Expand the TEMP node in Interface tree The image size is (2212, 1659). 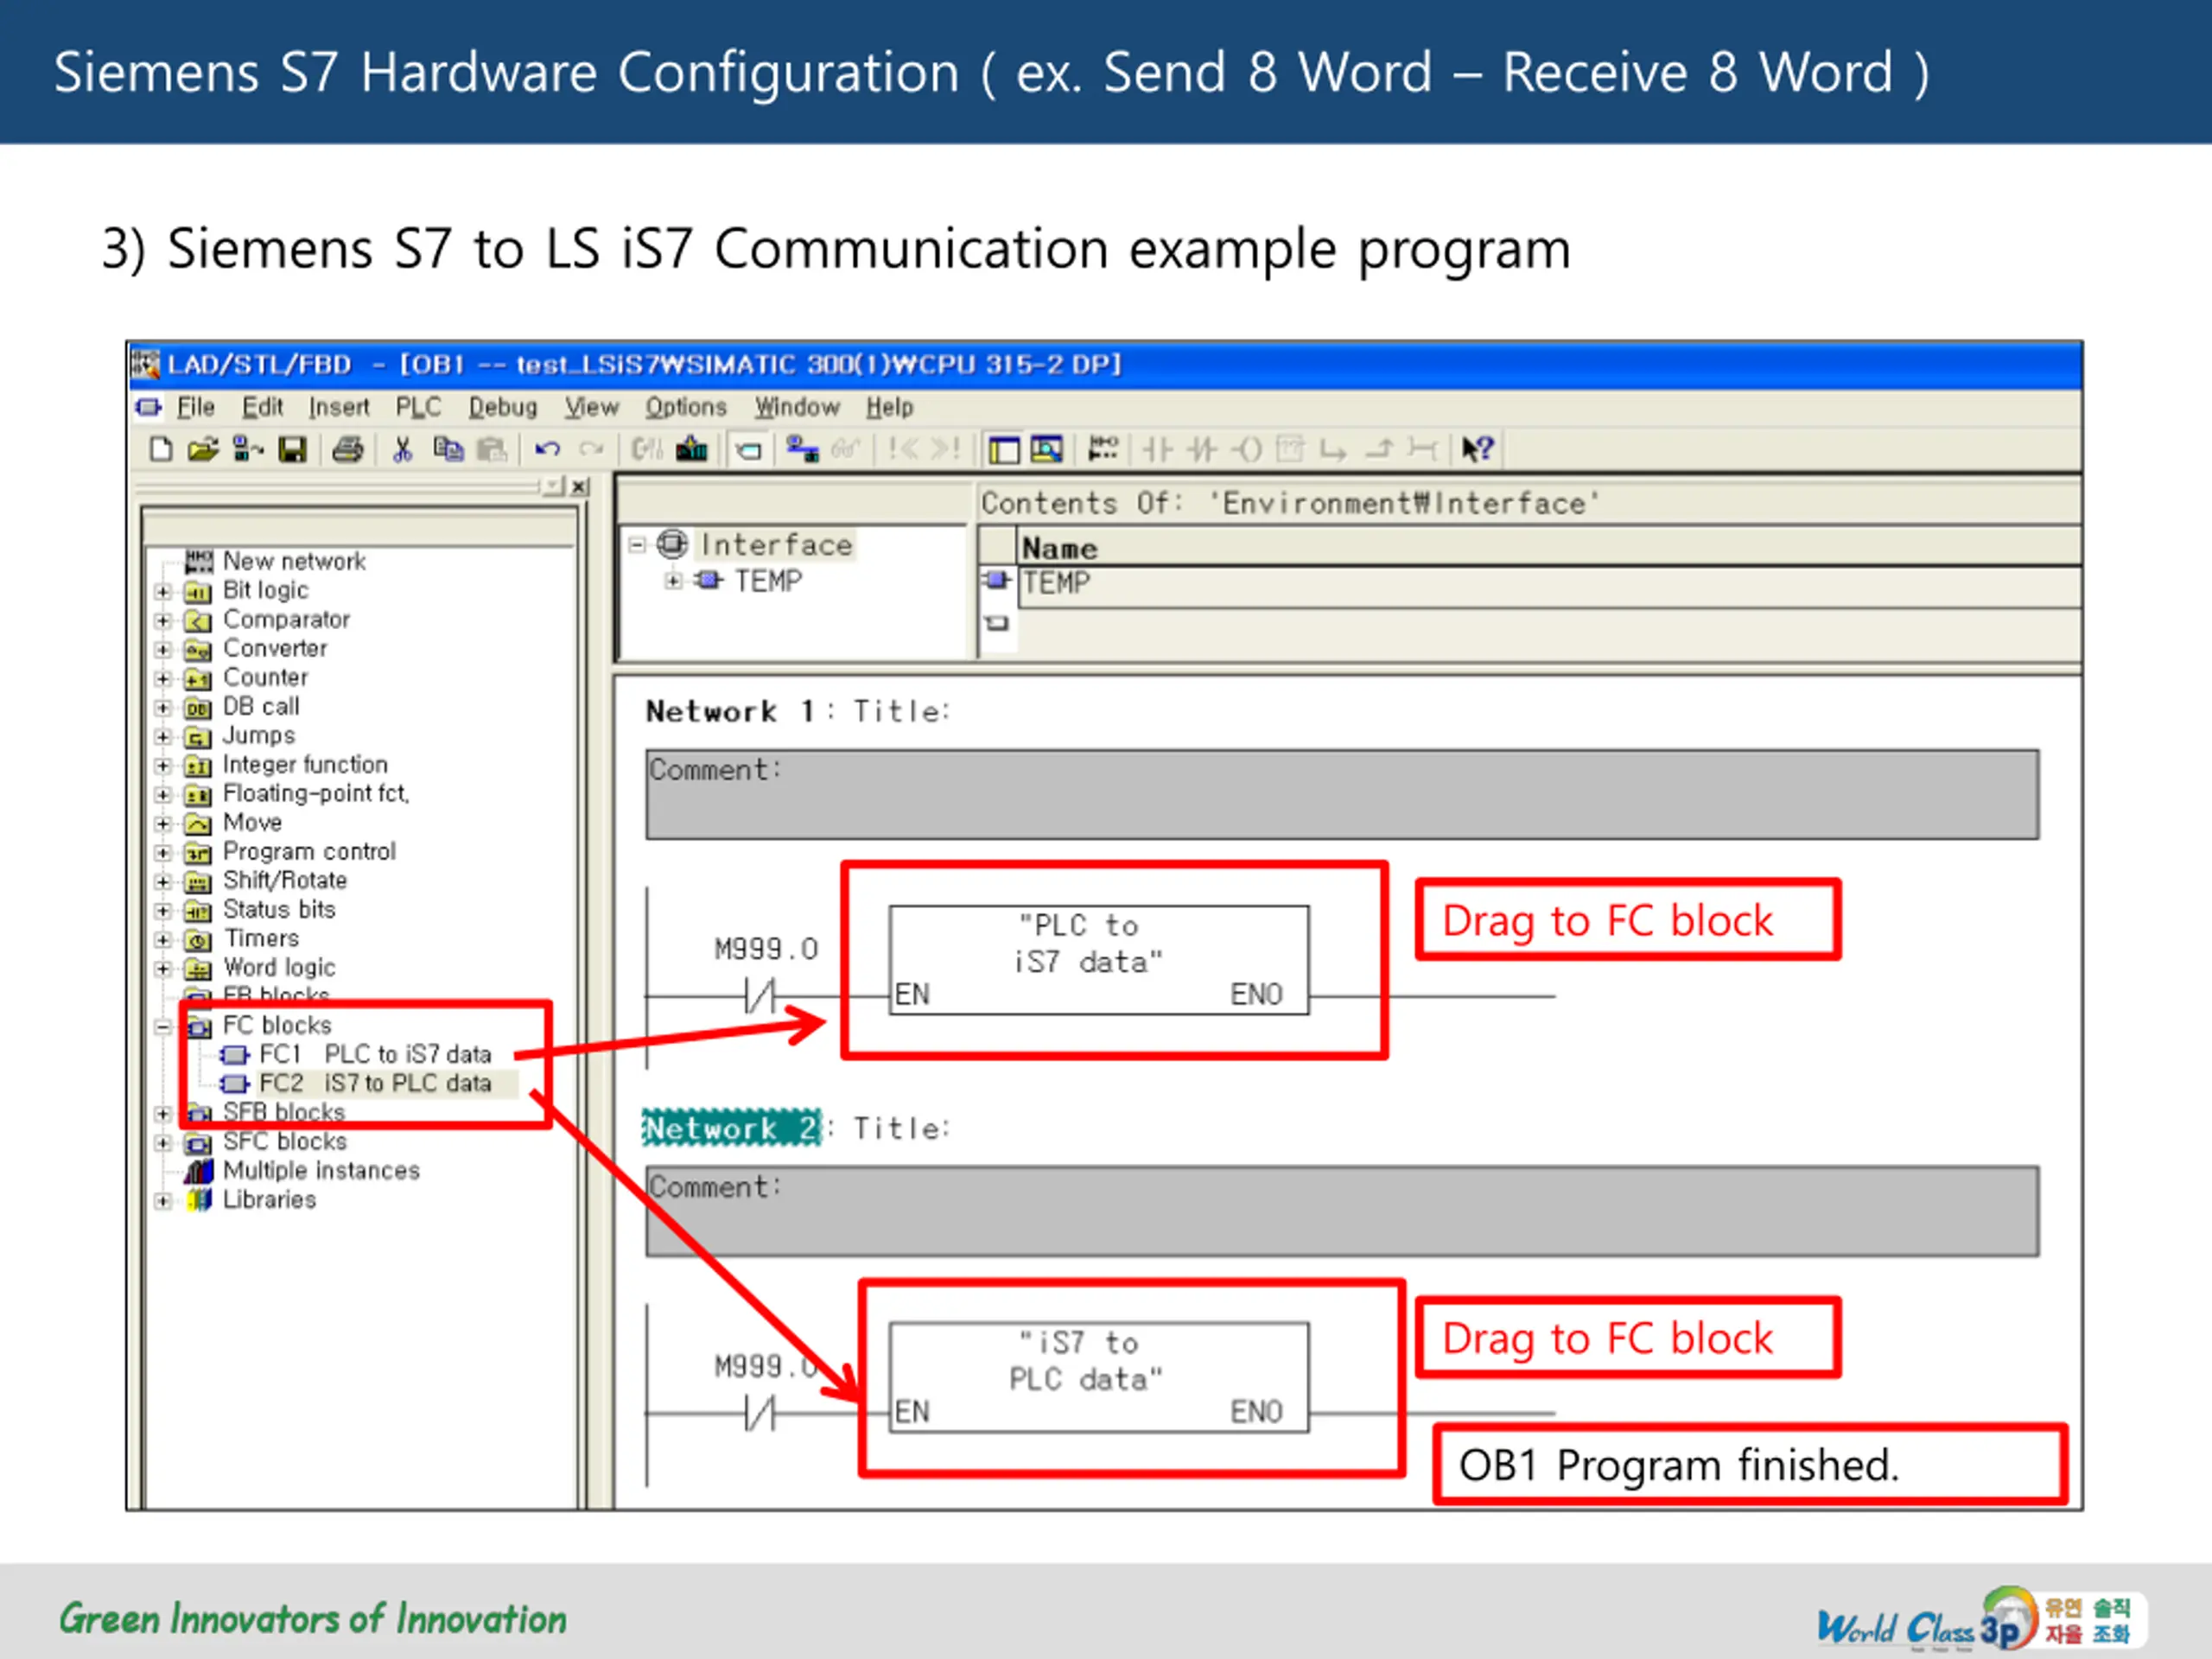pos(673,580)
